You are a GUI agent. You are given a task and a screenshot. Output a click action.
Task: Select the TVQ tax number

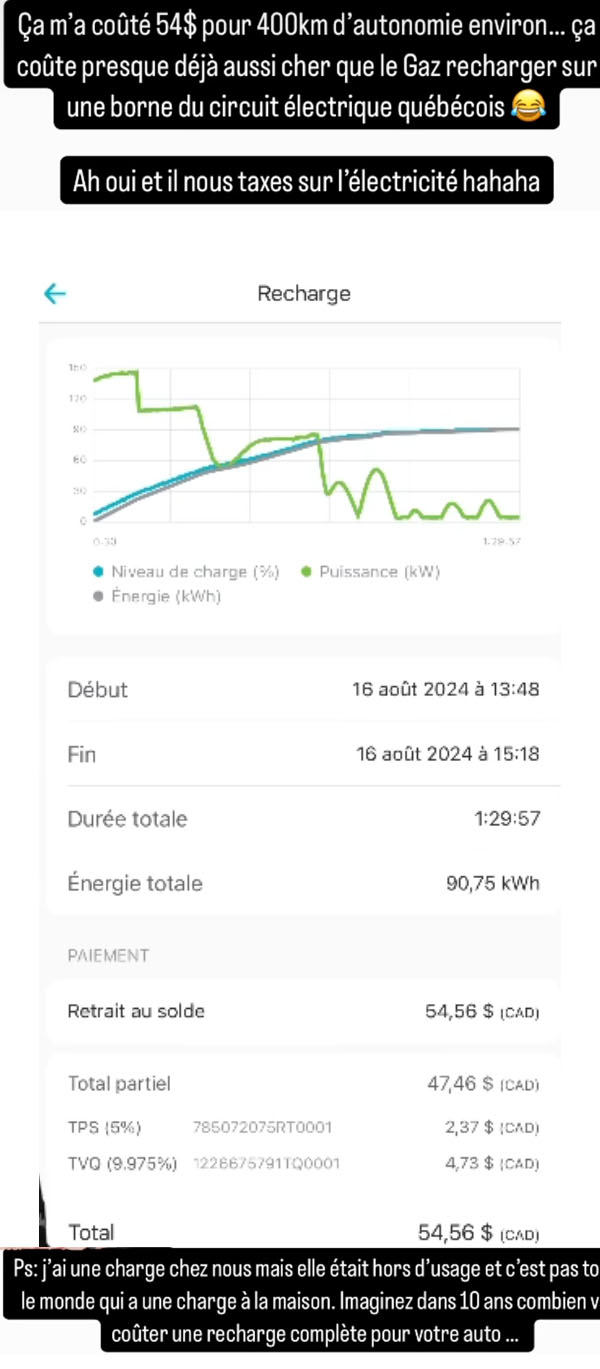pyautogui.click(x=266, y=1163)
